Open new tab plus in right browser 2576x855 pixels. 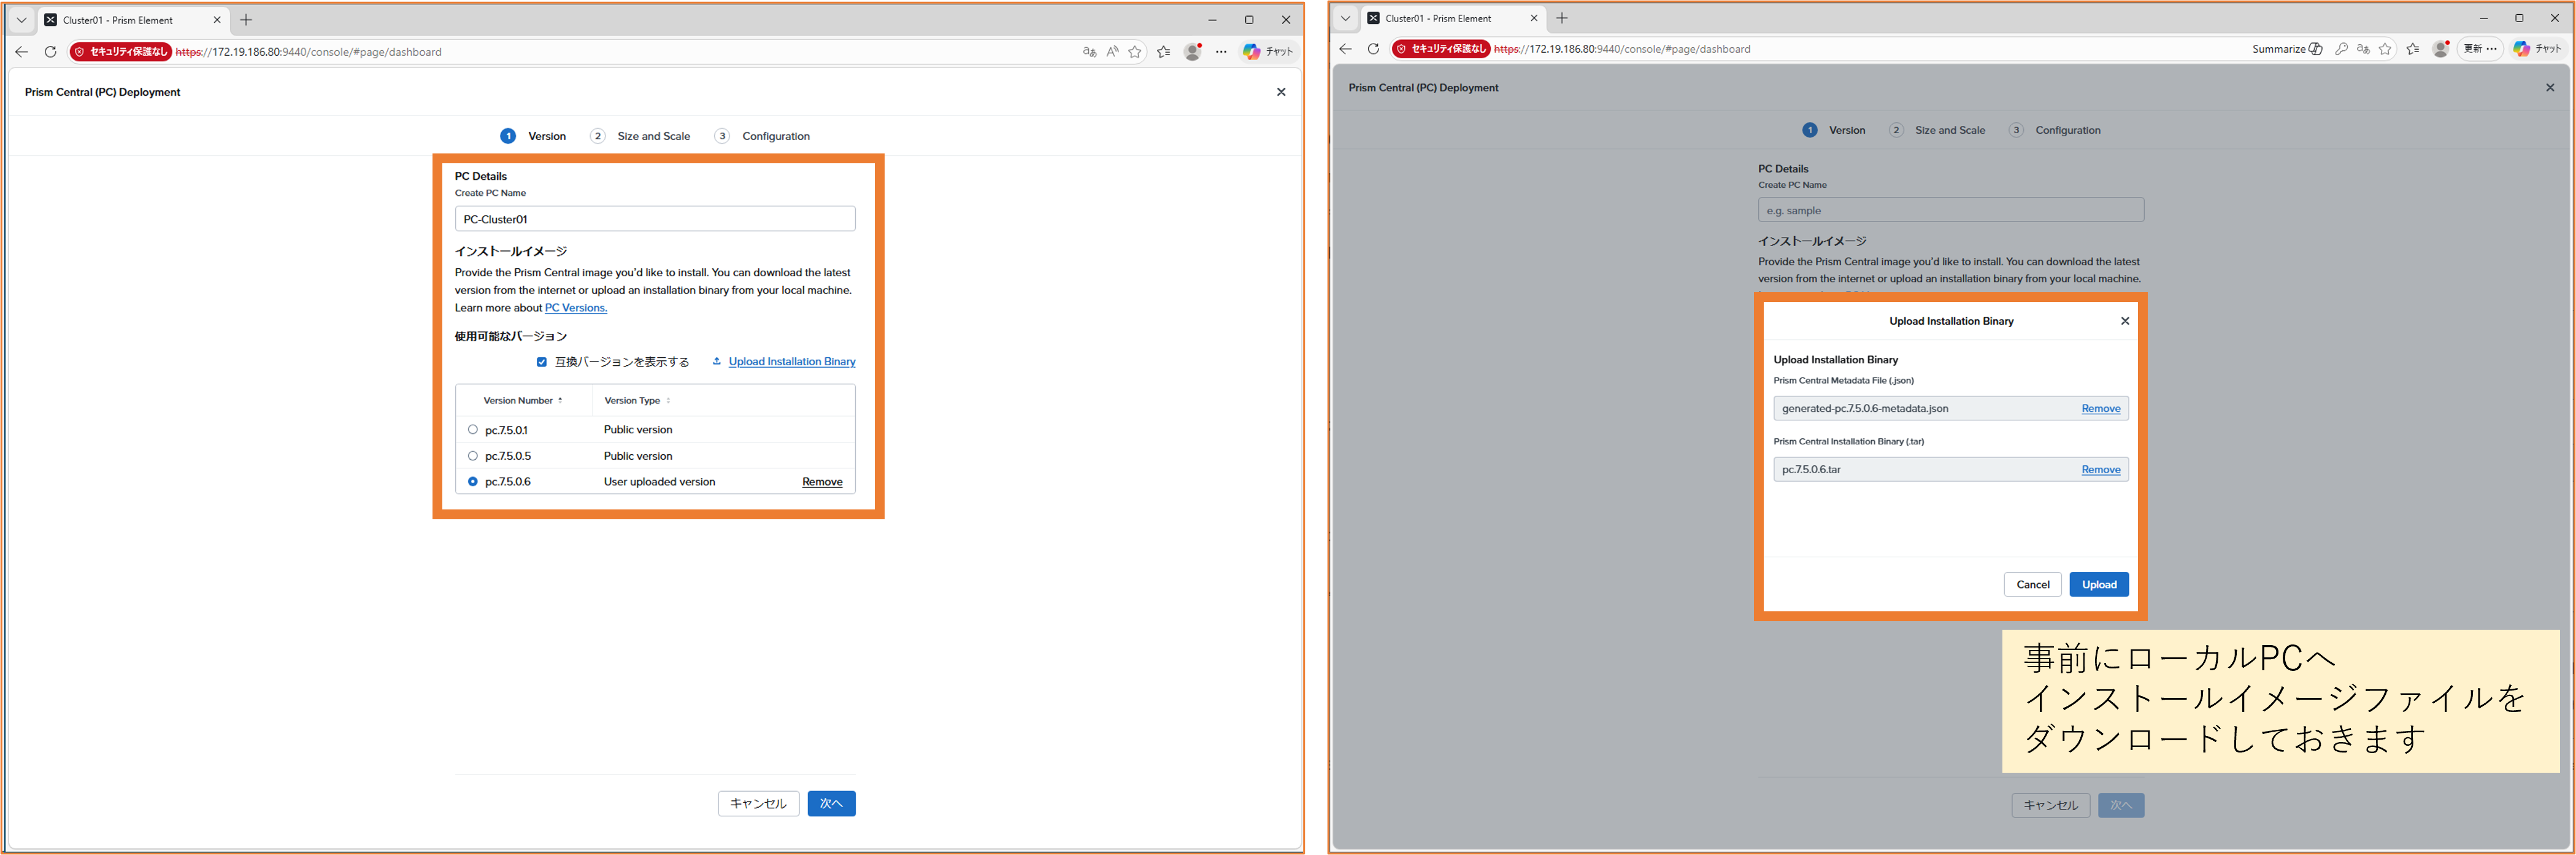(x=1562, y=18)
